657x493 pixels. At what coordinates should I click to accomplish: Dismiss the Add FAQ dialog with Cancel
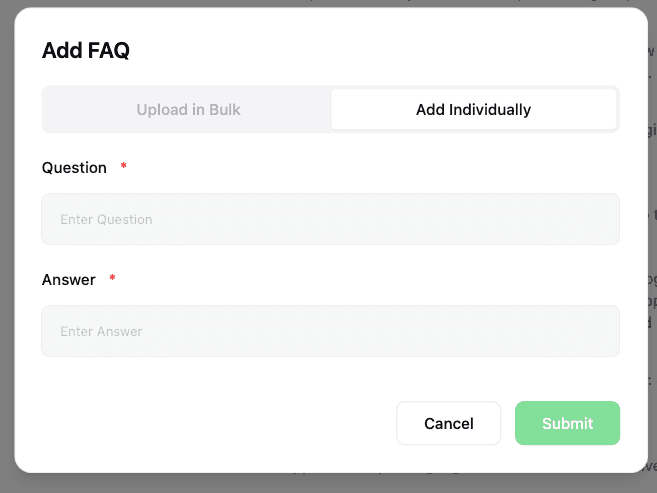(x=448, y=423)
